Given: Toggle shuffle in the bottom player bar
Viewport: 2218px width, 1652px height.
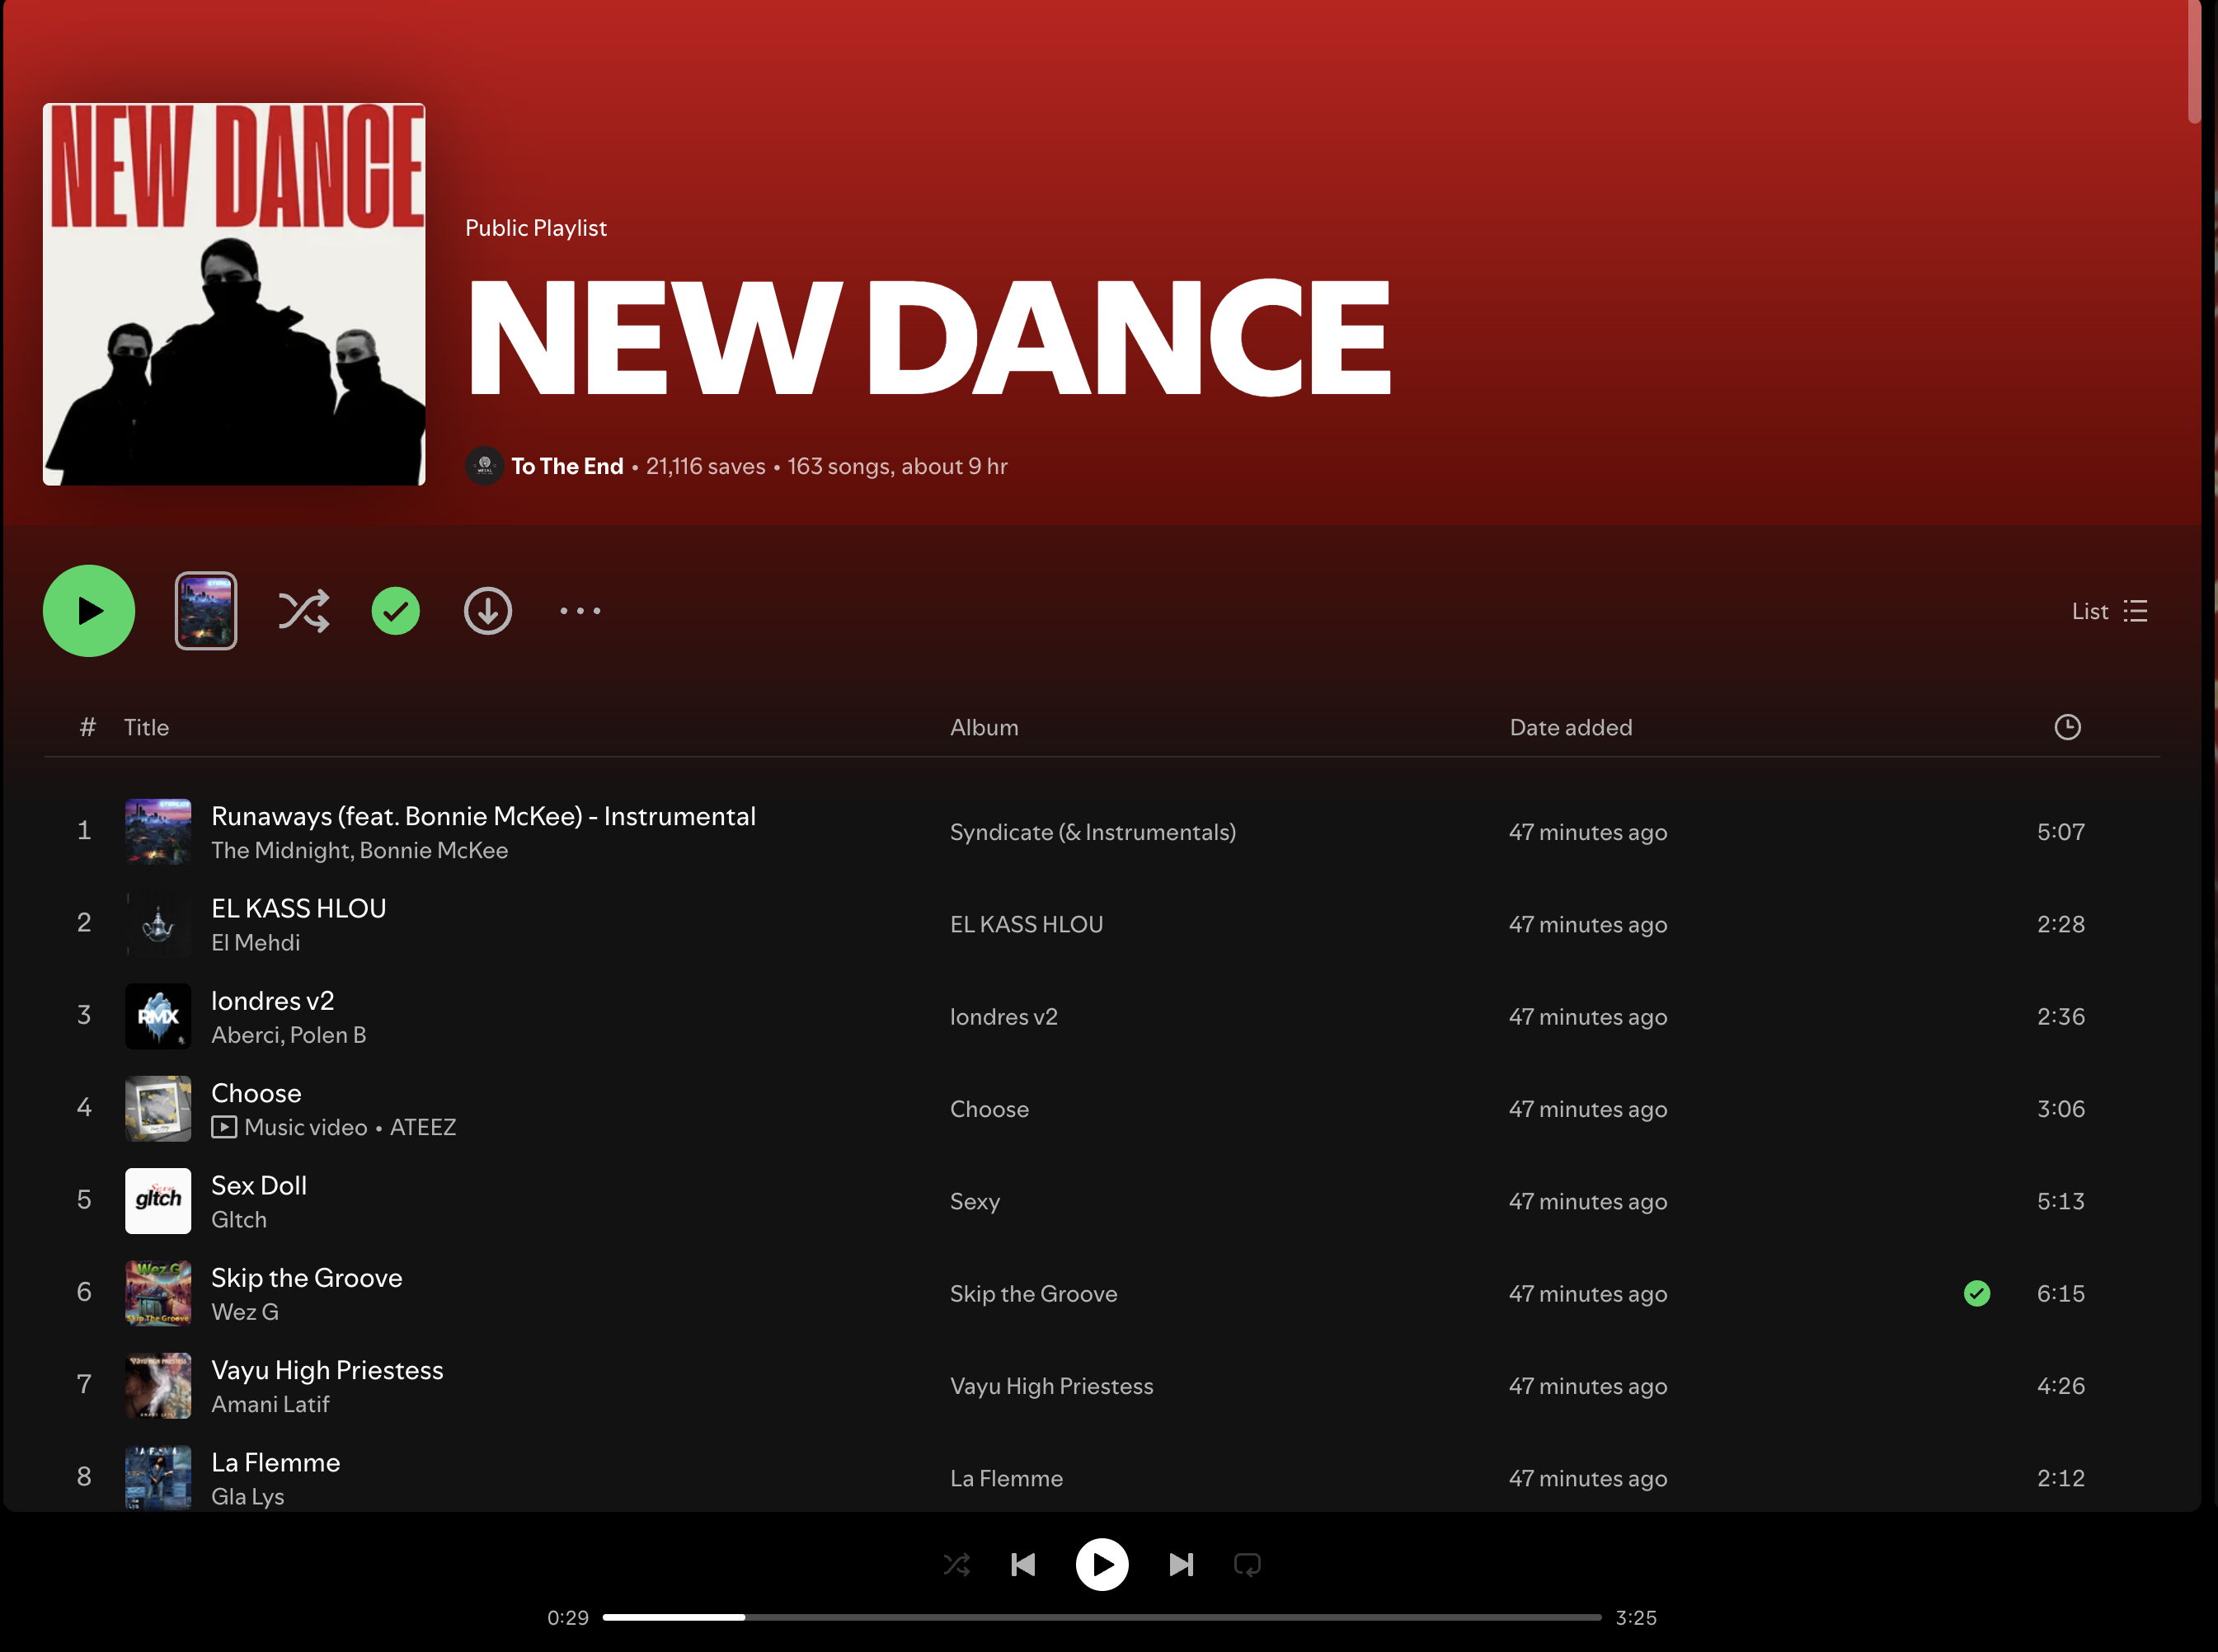Looking at the screenshot, I should [x=957, y=1564].
